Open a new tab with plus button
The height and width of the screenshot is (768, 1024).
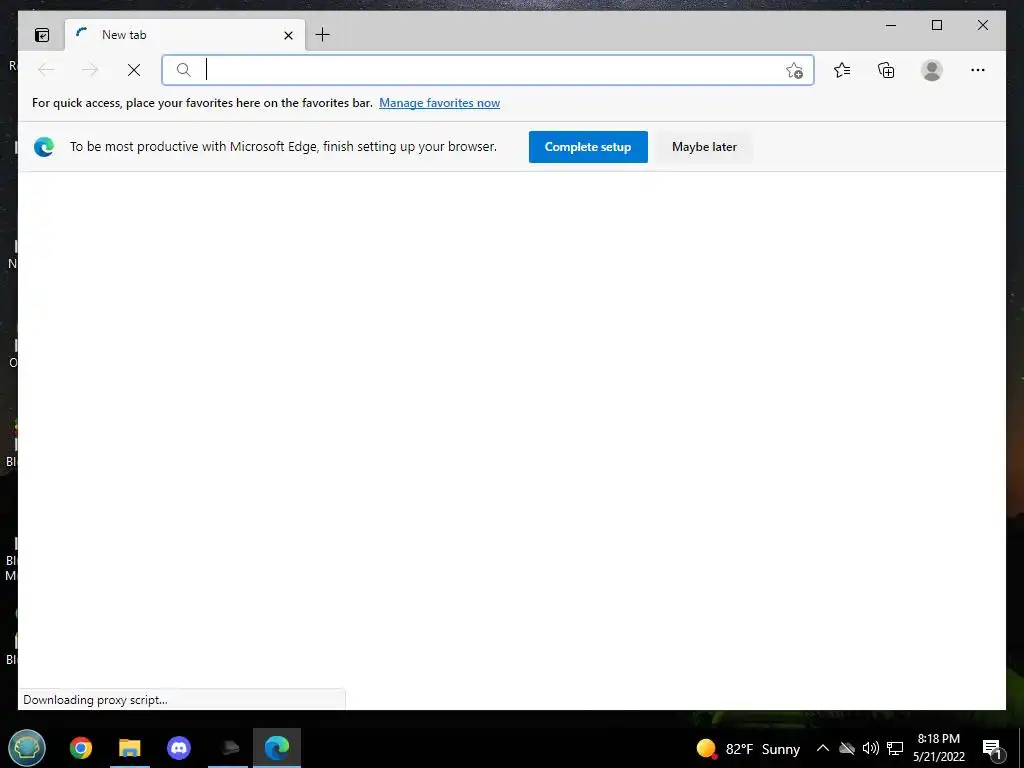click(x=323, y=35)
